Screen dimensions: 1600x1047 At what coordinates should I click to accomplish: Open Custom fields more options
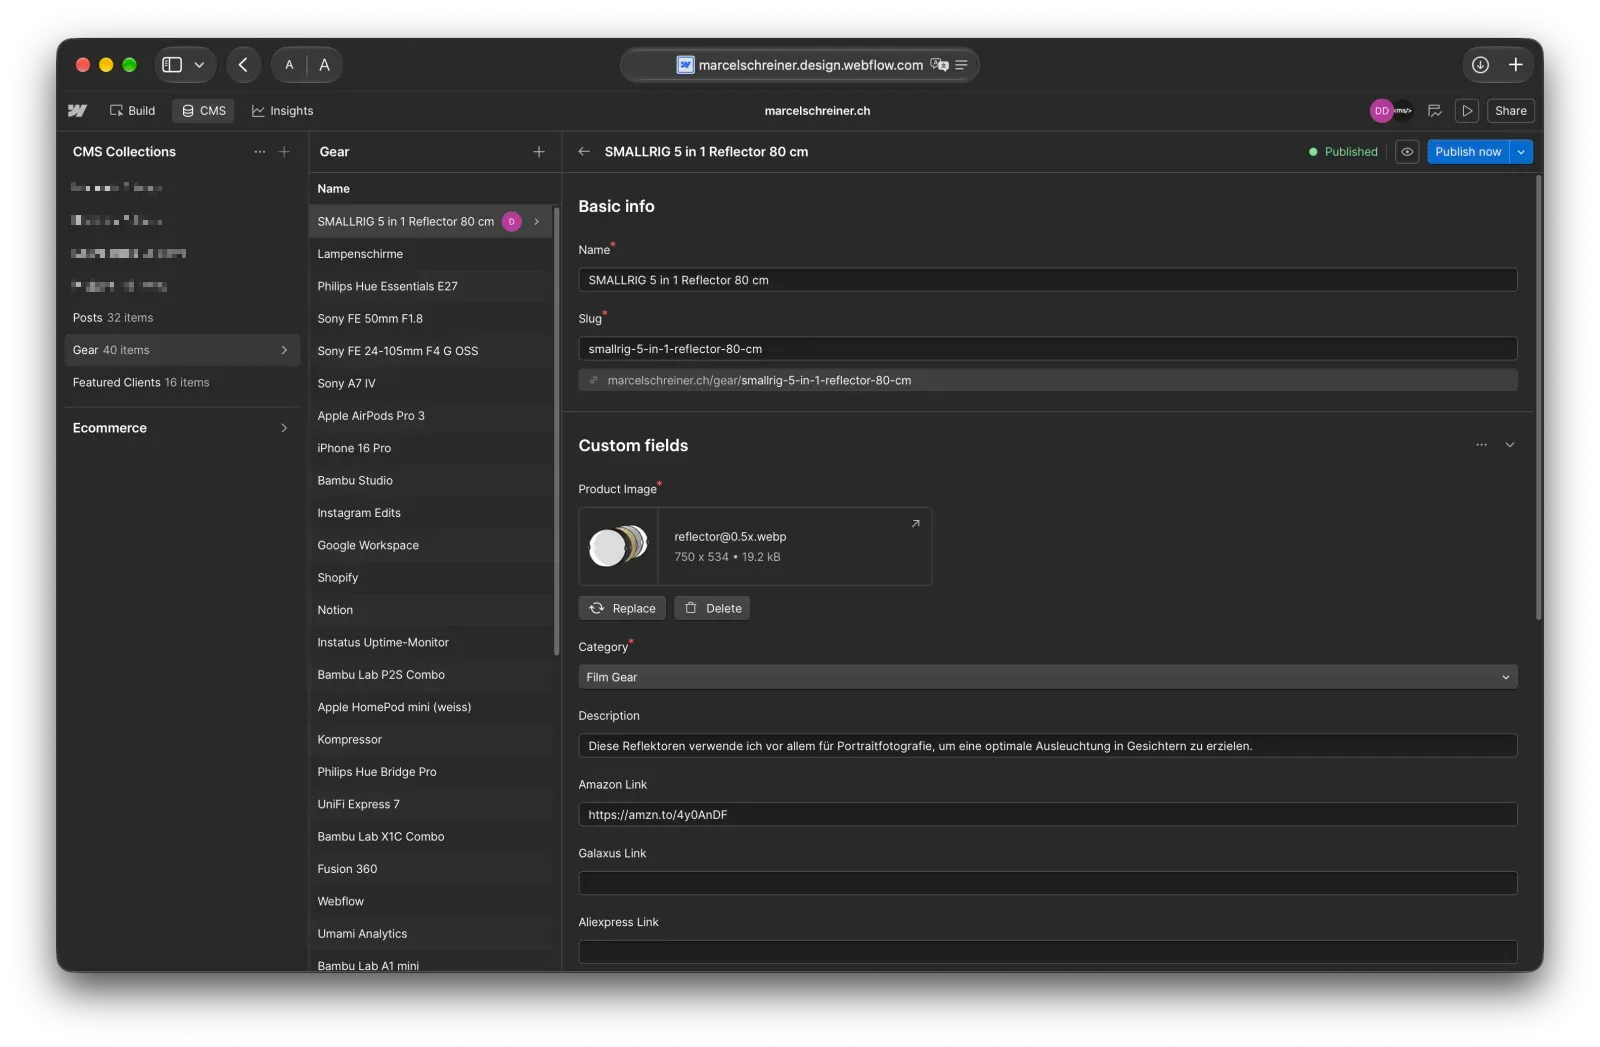[1481, 445]
